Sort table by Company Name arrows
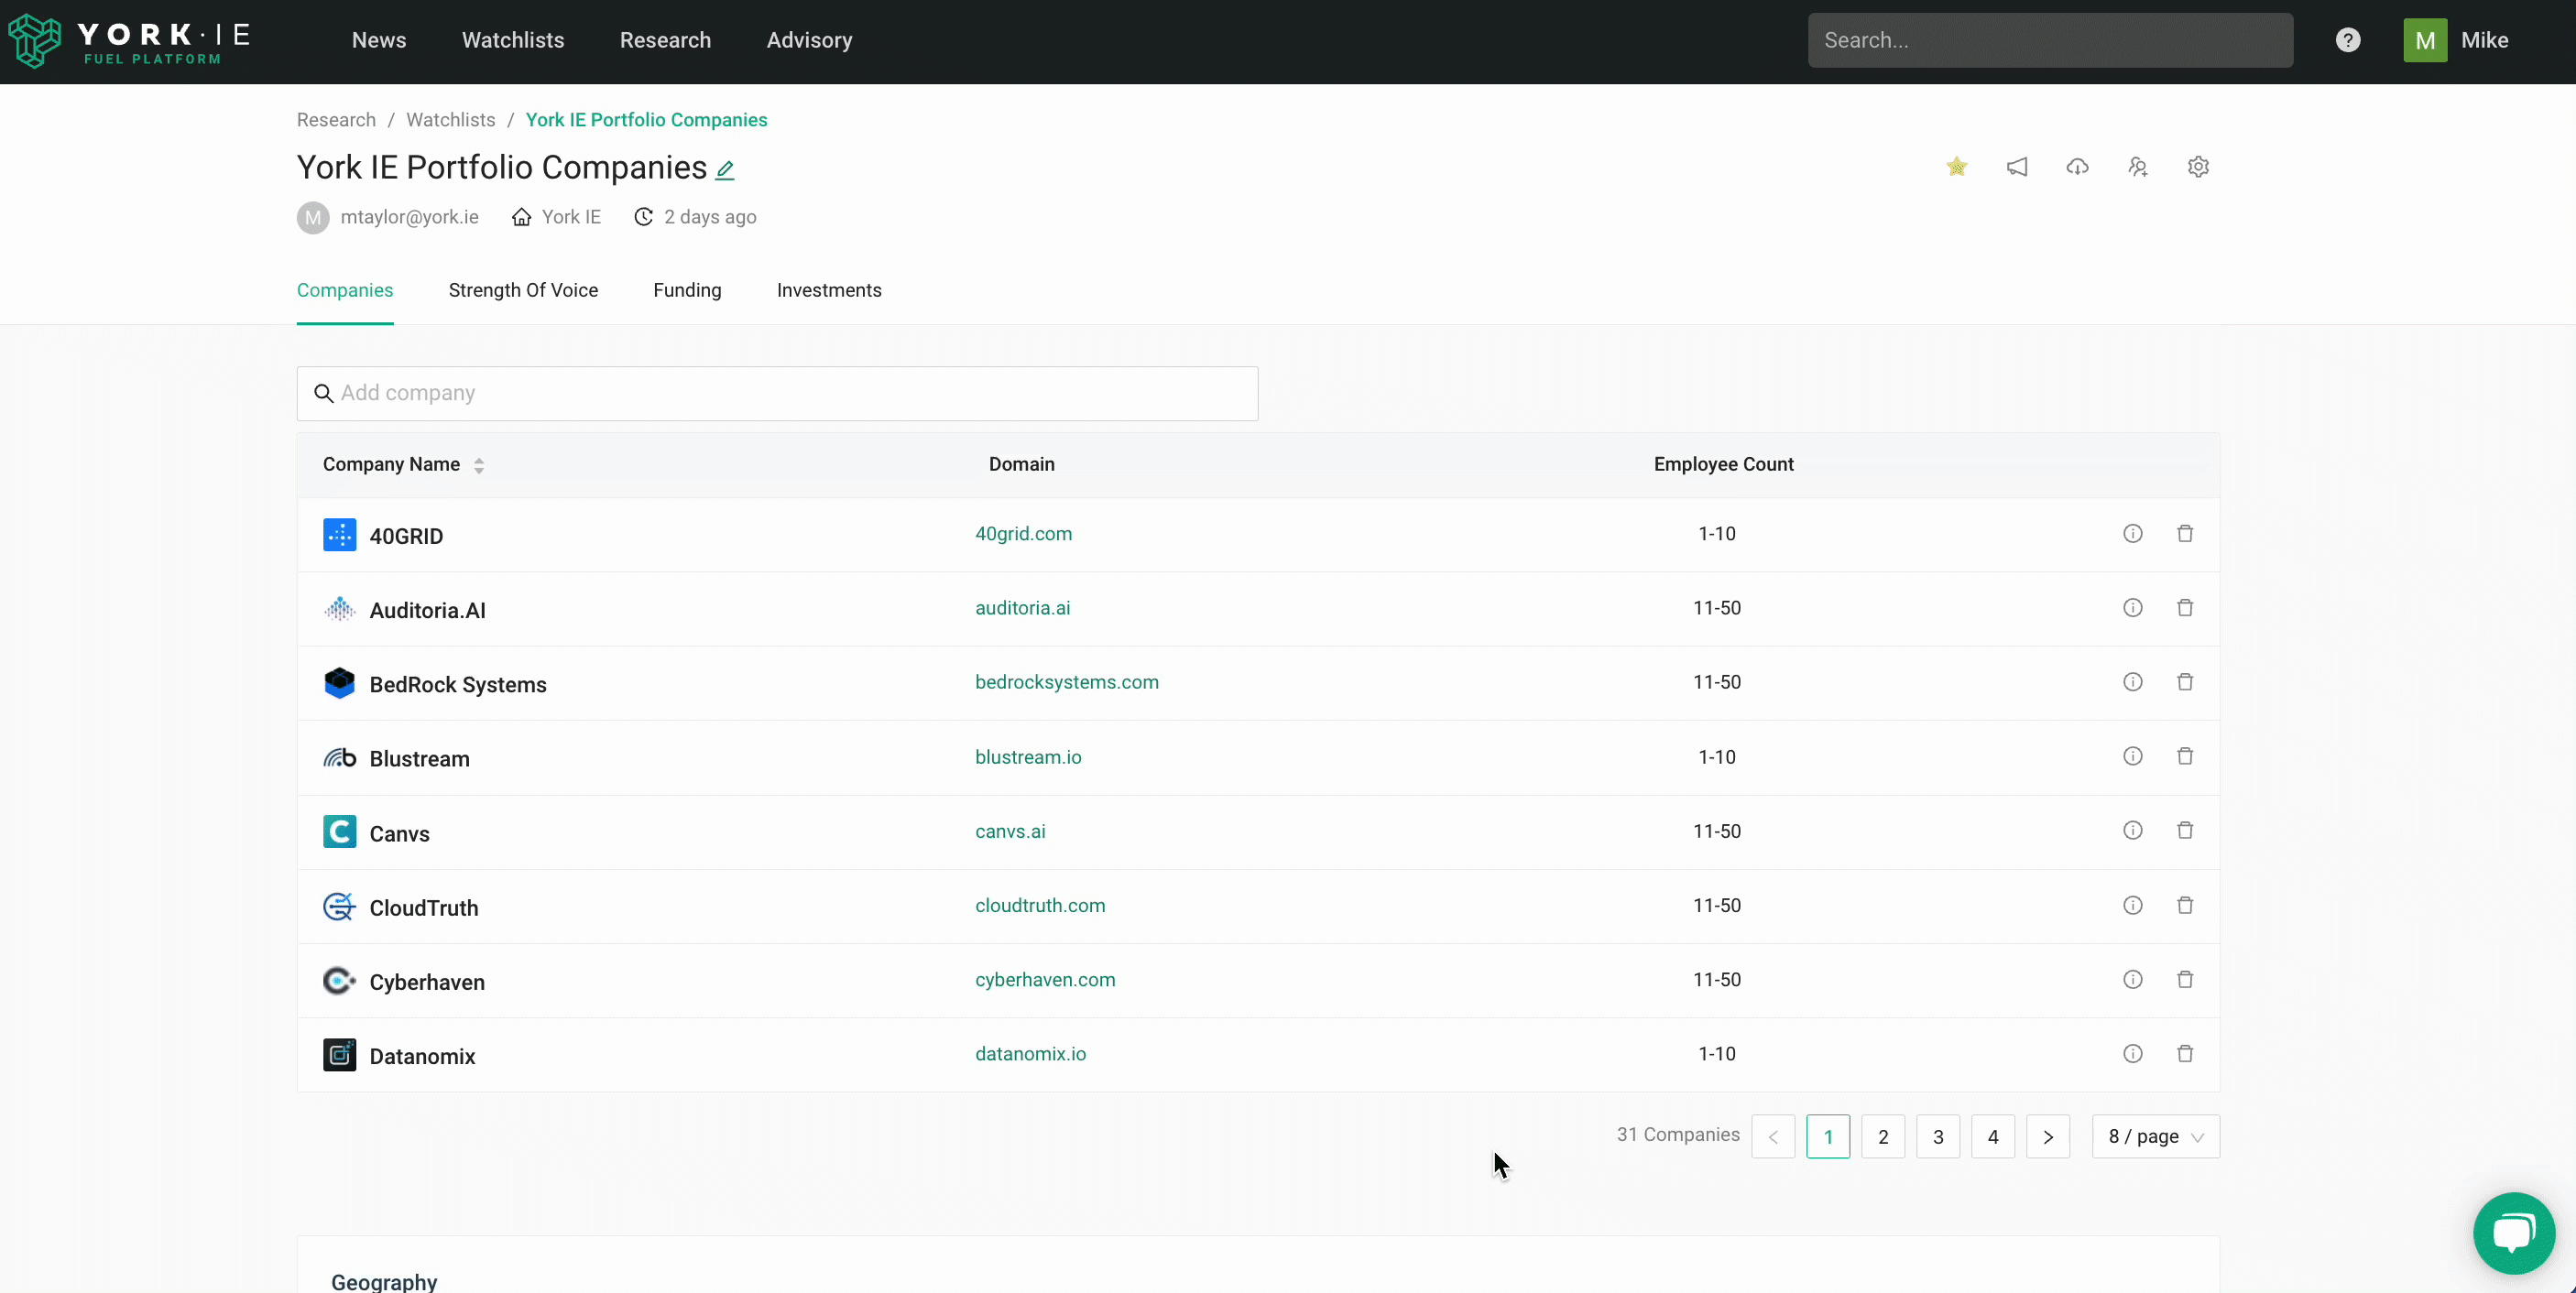This screenshot has width=2576, height=1293. (479, 465)
